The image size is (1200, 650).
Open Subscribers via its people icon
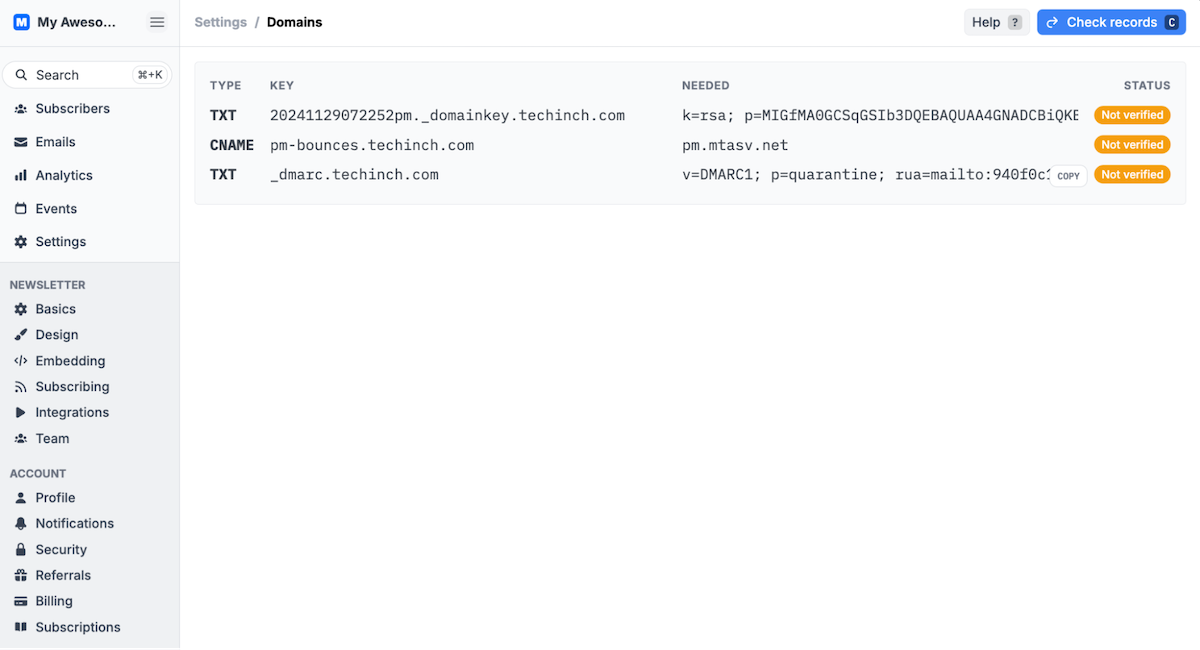(21, 109)
